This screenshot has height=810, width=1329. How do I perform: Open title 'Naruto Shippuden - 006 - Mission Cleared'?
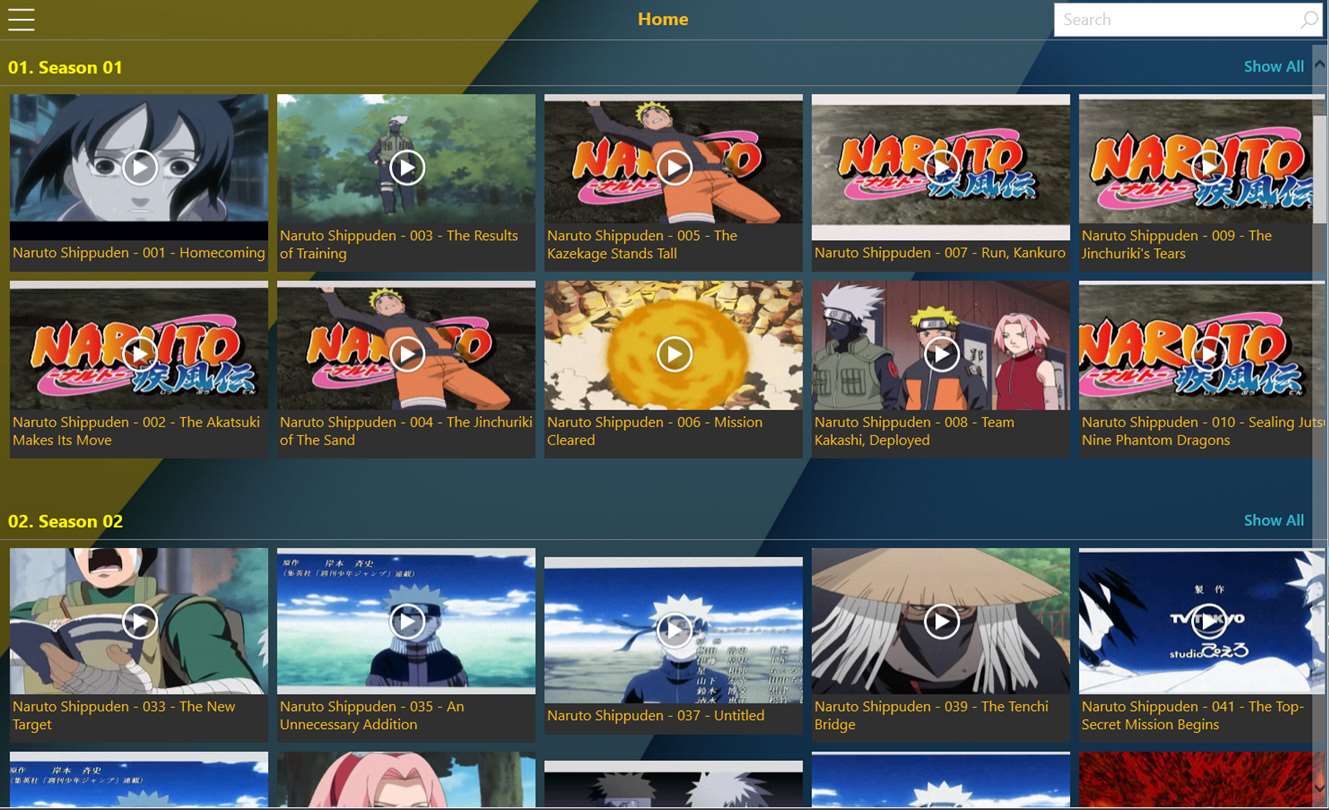click(655, 431)
